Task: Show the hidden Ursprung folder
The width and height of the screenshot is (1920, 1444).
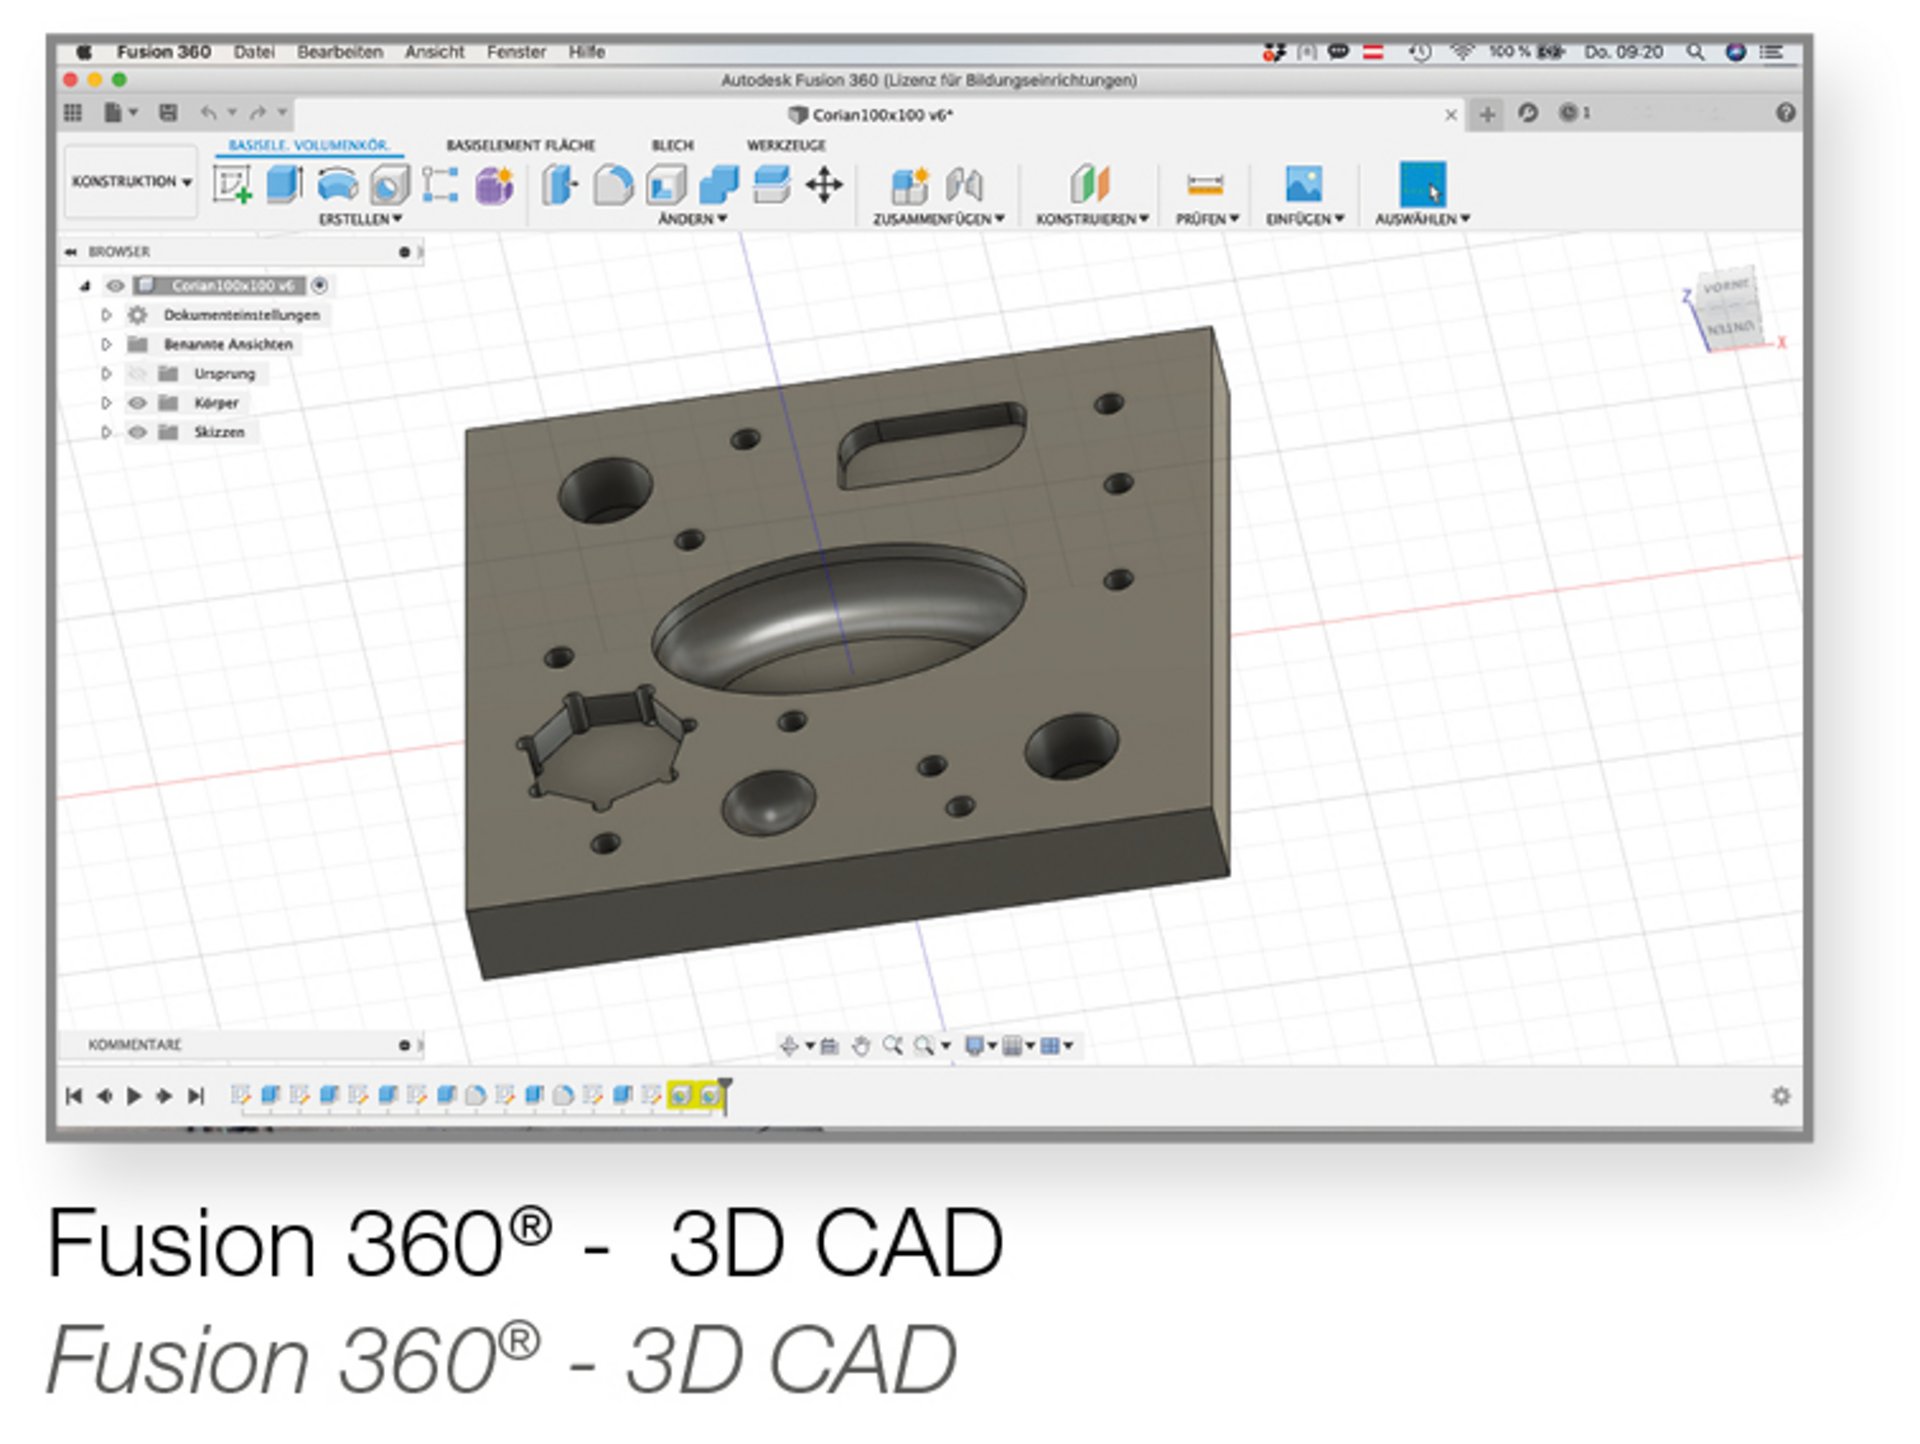Action: (x=138, y=374)
